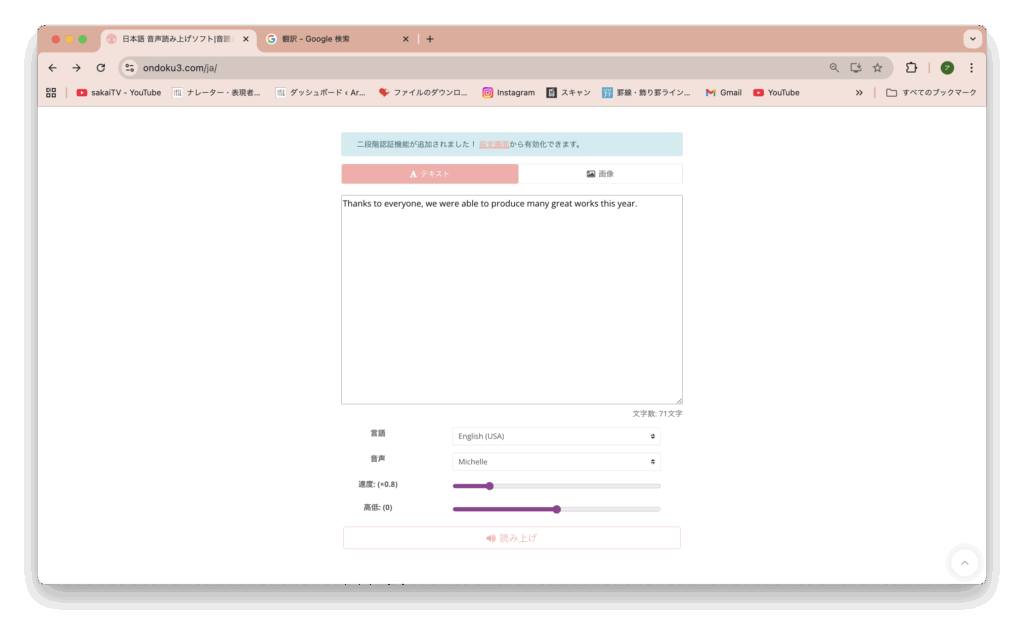The image size is (1024, 634).
Task: Click scroll-to-top arrow button
Action: (x=964, y=563)
